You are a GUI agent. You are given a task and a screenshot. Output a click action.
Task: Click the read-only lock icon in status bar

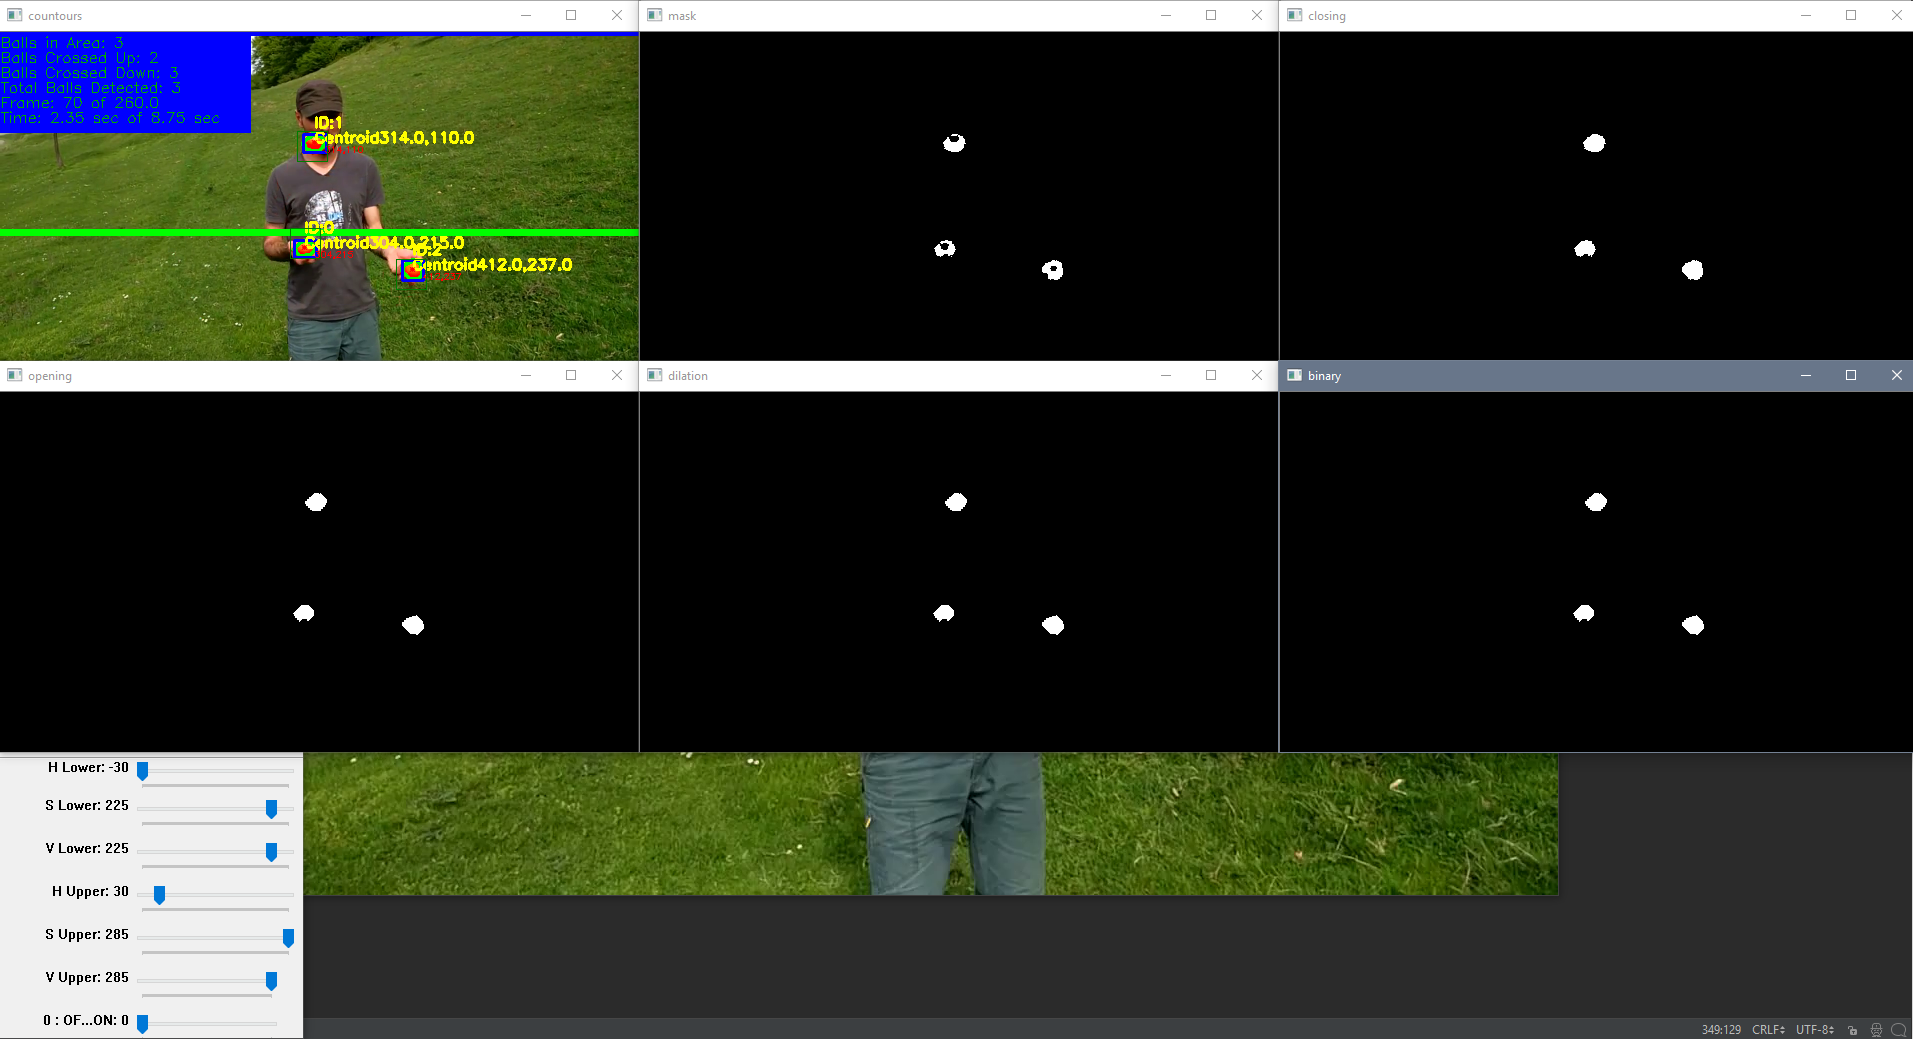coord(1852,1030)
